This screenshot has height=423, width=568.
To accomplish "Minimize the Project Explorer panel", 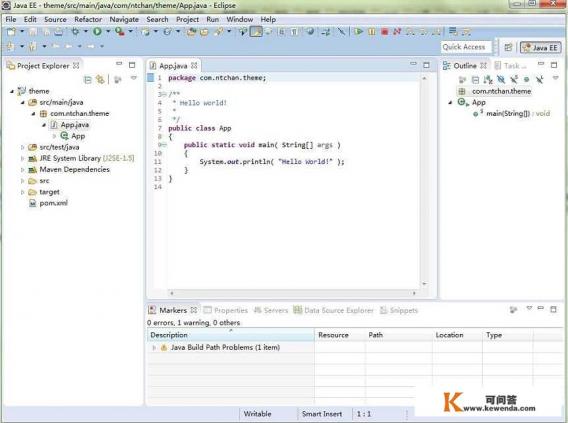I will point(119,64).
